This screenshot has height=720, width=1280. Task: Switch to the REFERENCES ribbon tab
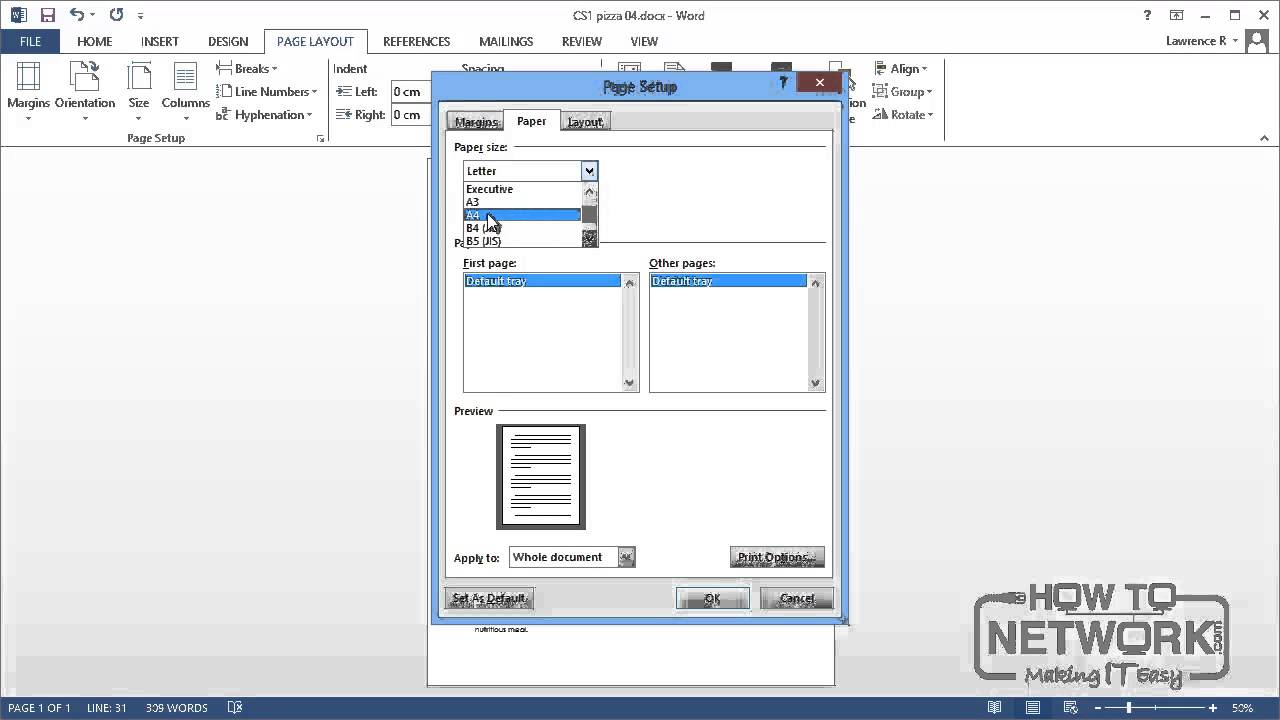[417, 42]
